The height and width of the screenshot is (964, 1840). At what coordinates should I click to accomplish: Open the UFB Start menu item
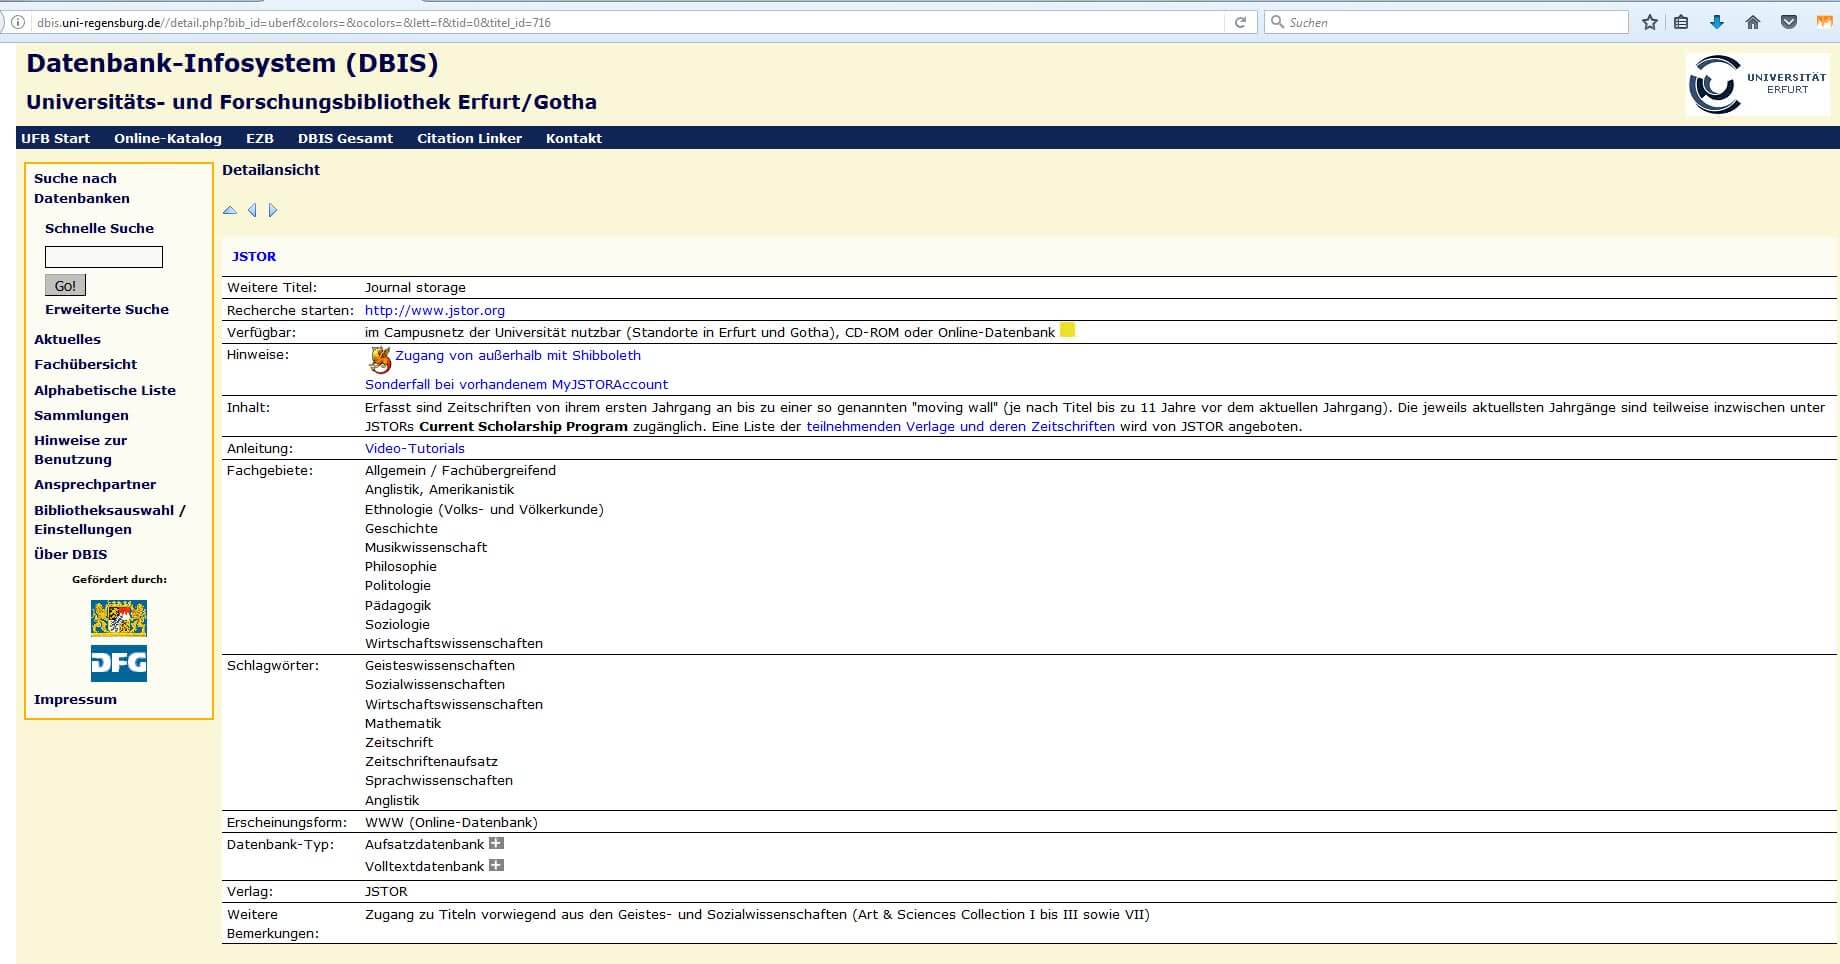[56, 139]
